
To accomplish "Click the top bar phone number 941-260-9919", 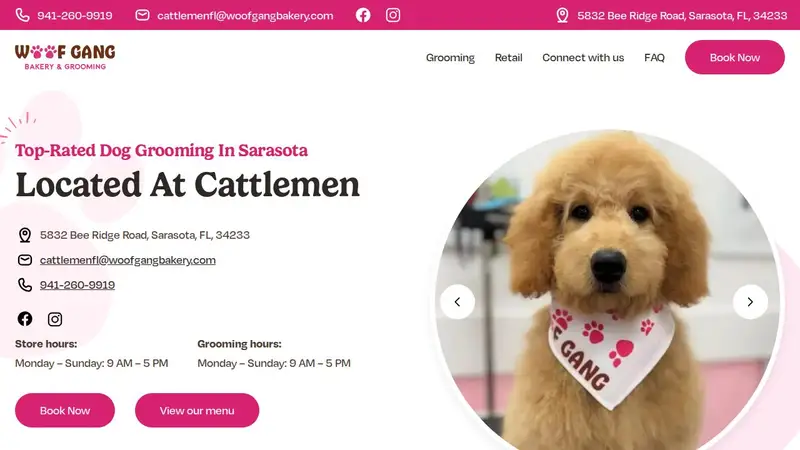I will coord(74,15).
